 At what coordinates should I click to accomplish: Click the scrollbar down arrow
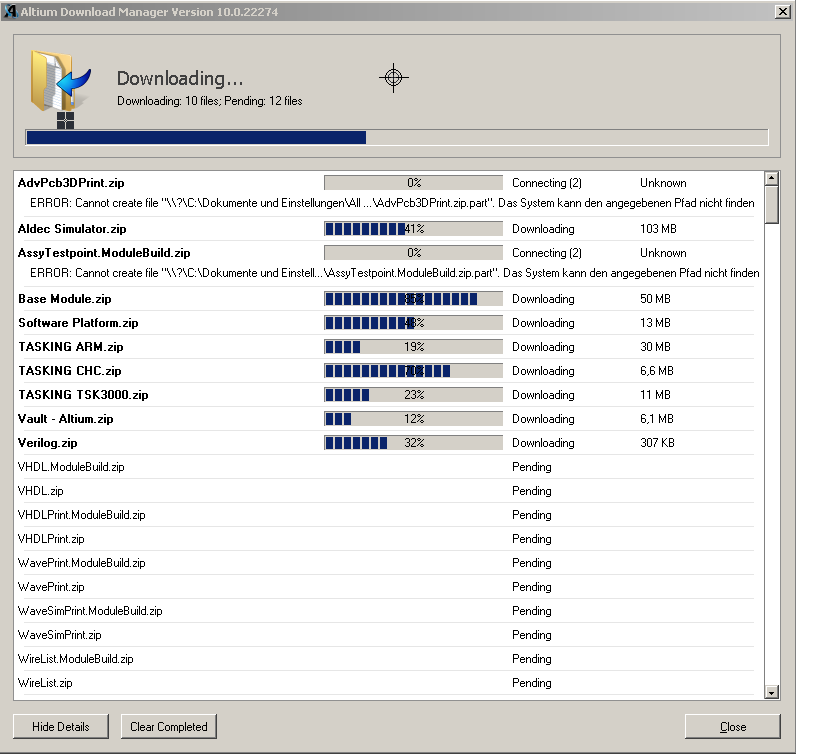point(771,692)
